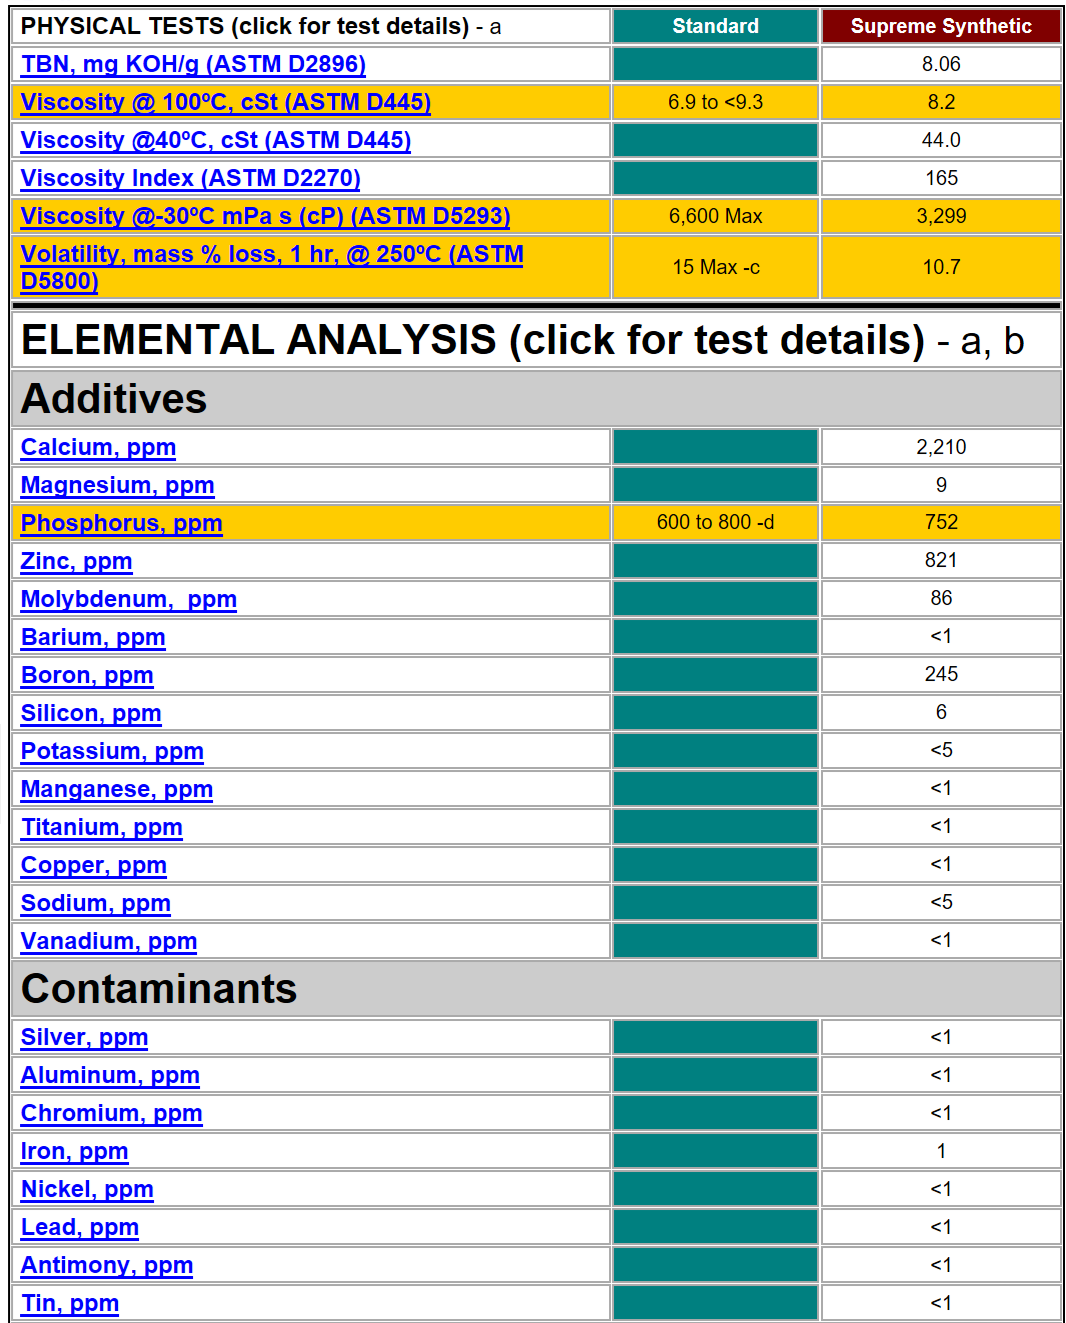Select the Zinc value 821
The image size is (1066, 1323).
(941, 561)
